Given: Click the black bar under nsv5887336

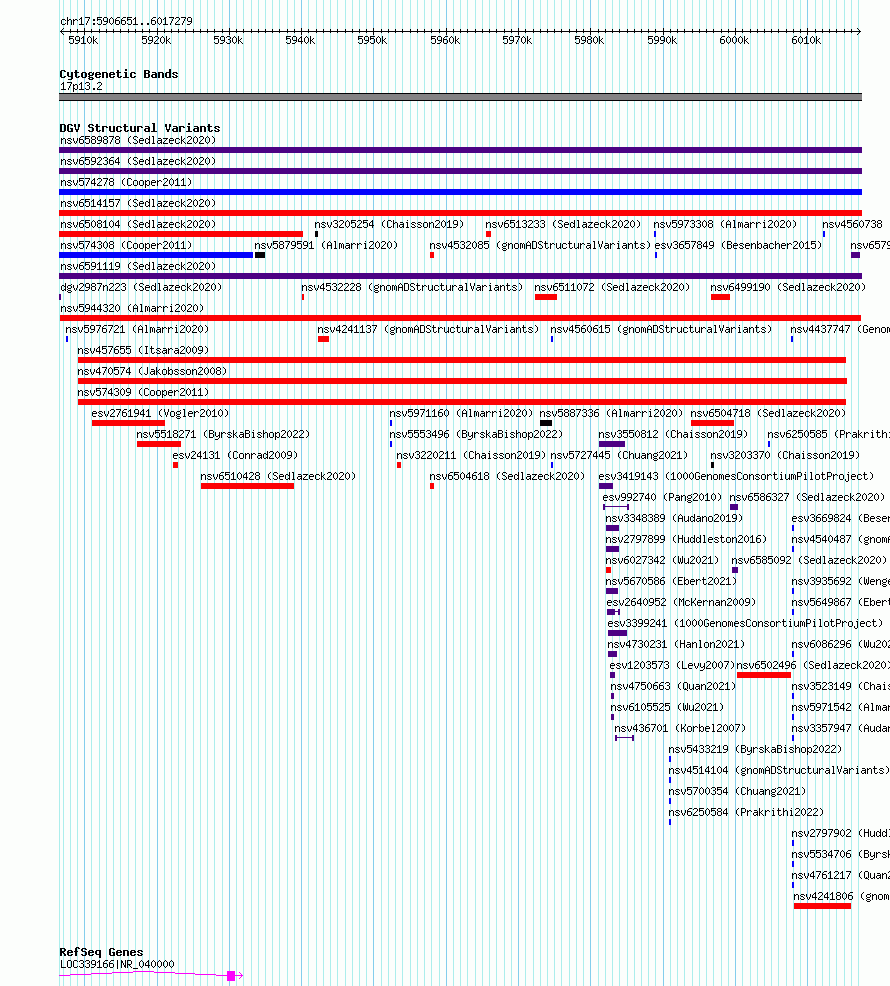Looking at the screenshot, I should 546,423.
